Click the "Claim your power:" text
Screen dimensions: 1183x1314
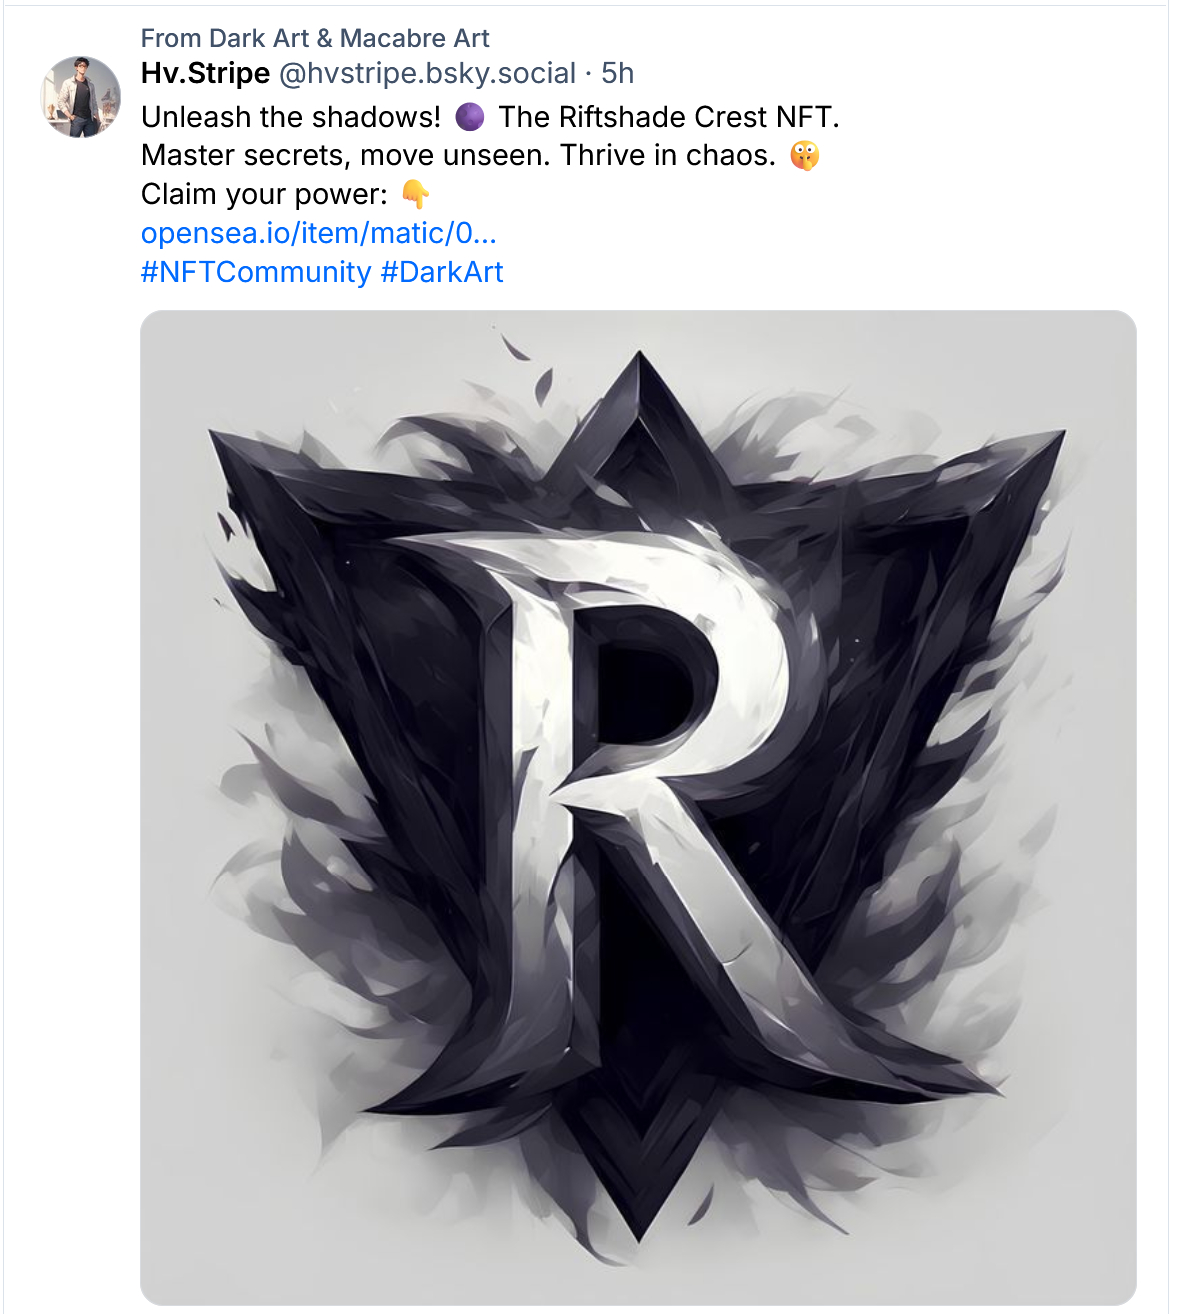264,194
